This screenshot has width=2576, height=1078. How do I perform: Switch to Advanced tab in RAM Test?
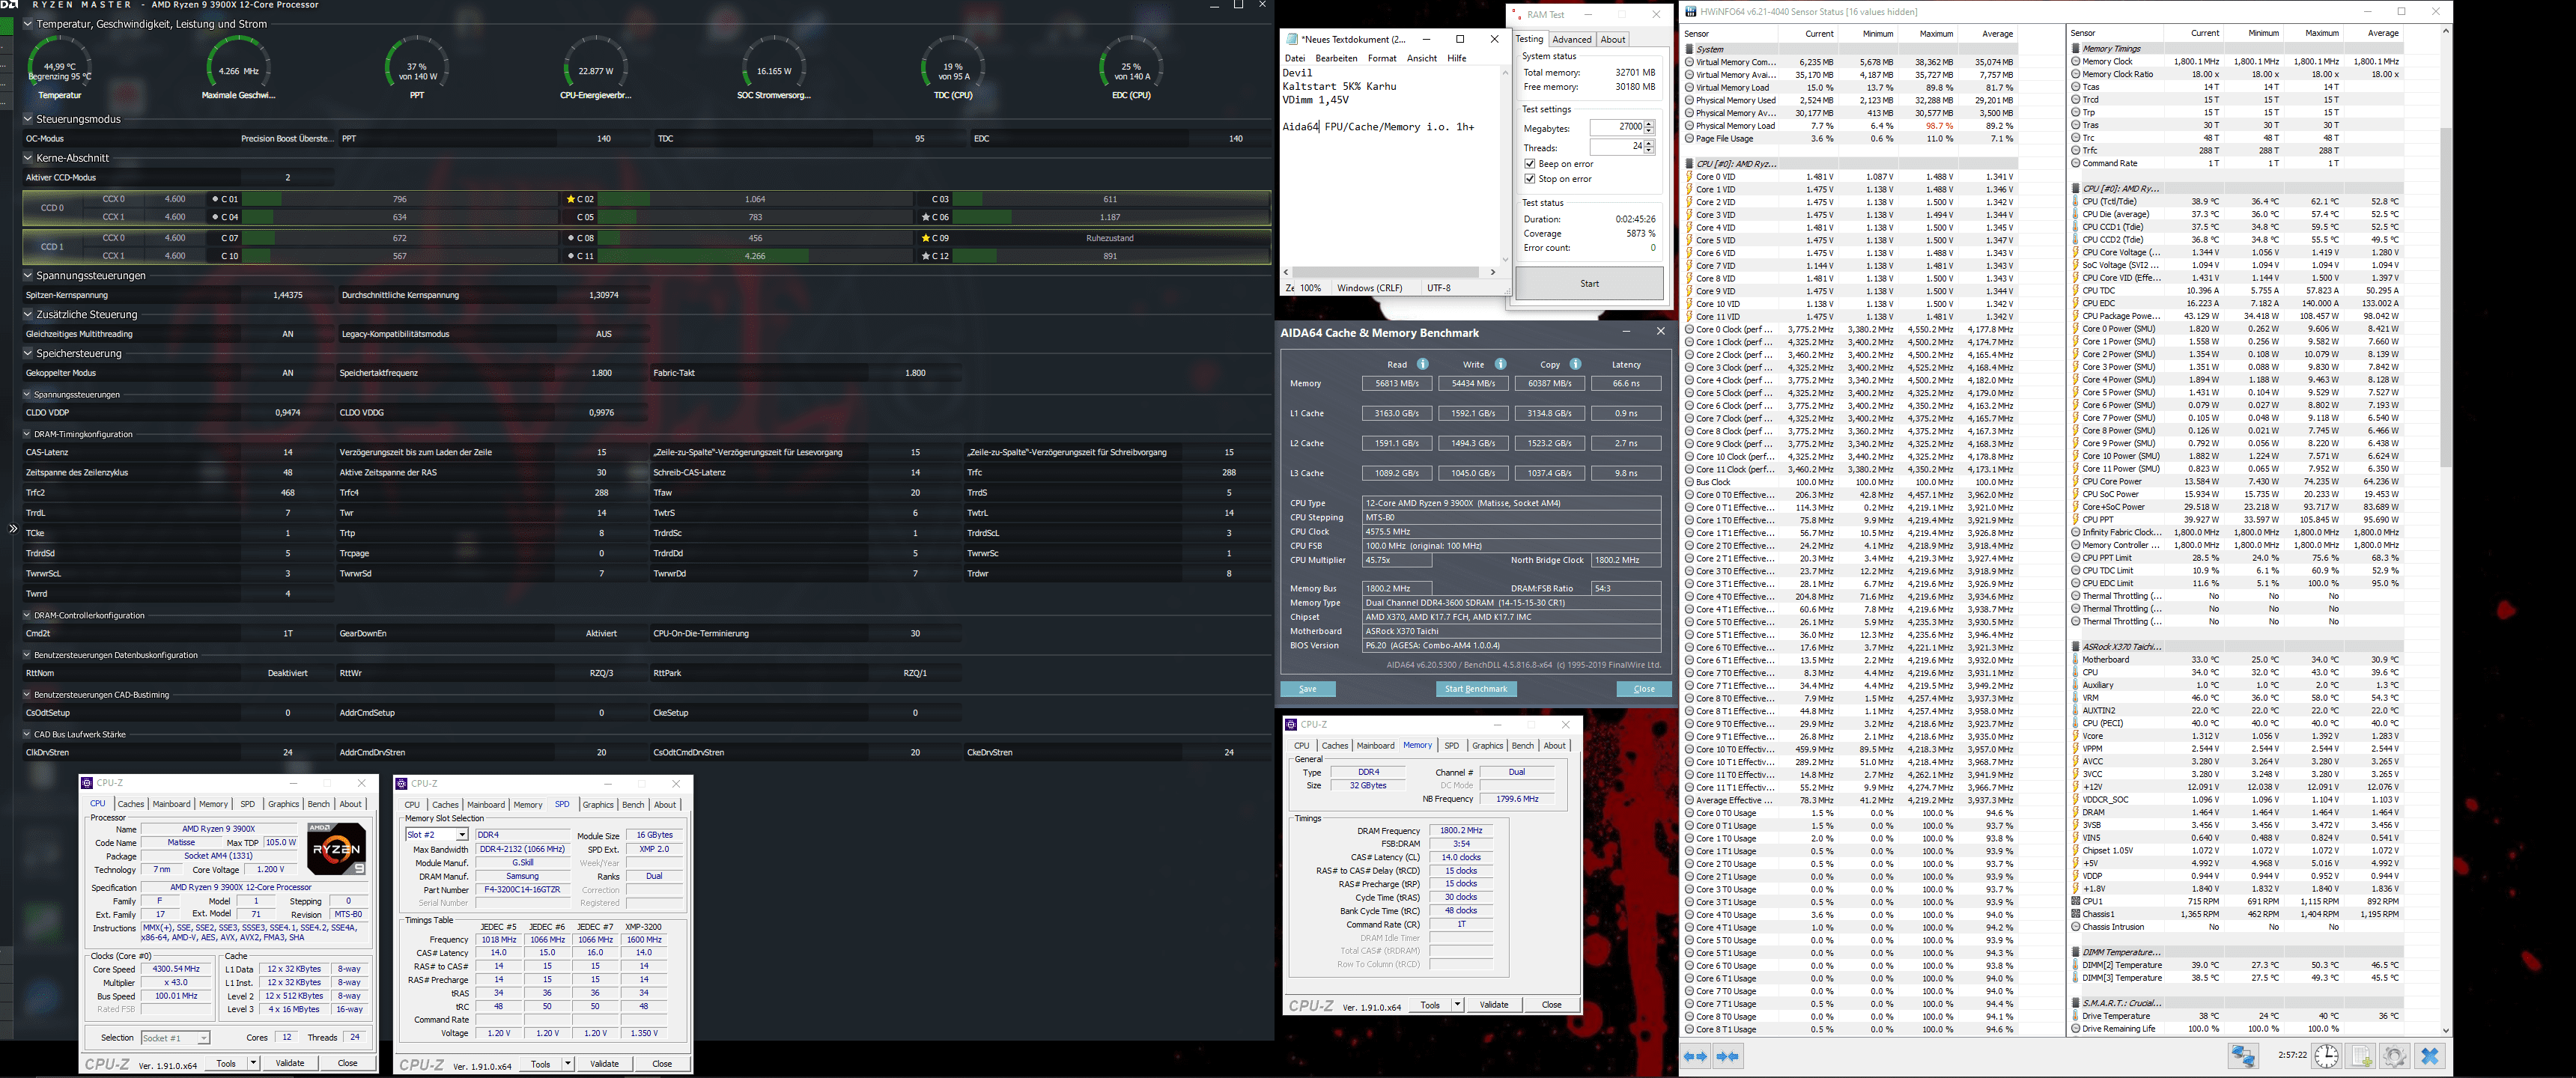click(x=1571, y=40)
